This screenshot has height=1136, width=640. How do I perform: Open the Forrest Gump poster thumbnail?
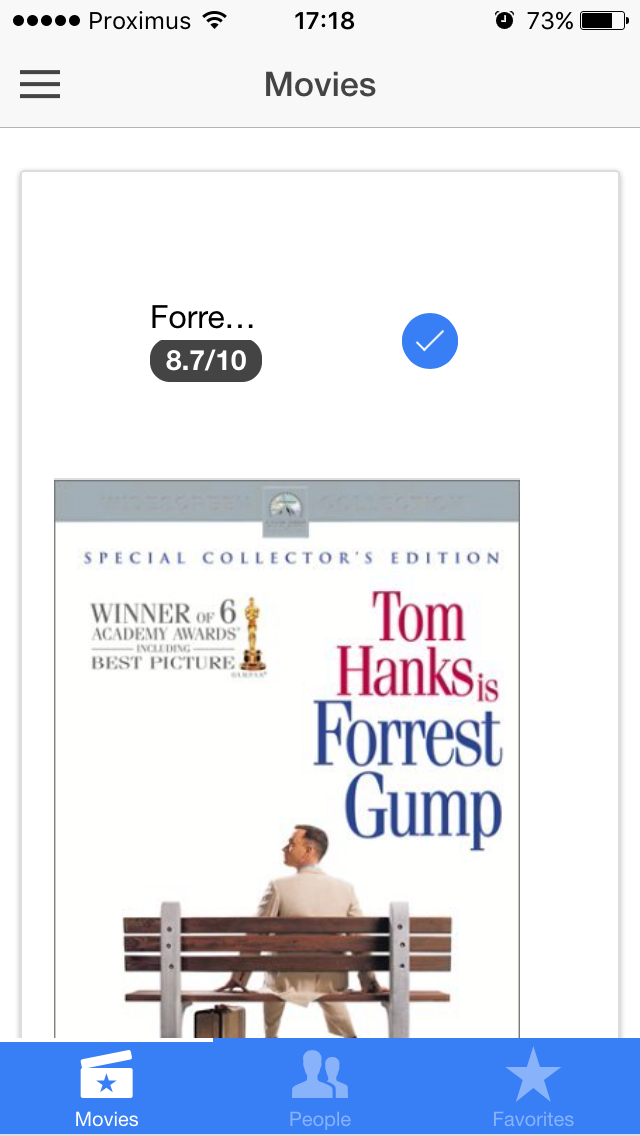pyautogui.click(x=287, y=759)
